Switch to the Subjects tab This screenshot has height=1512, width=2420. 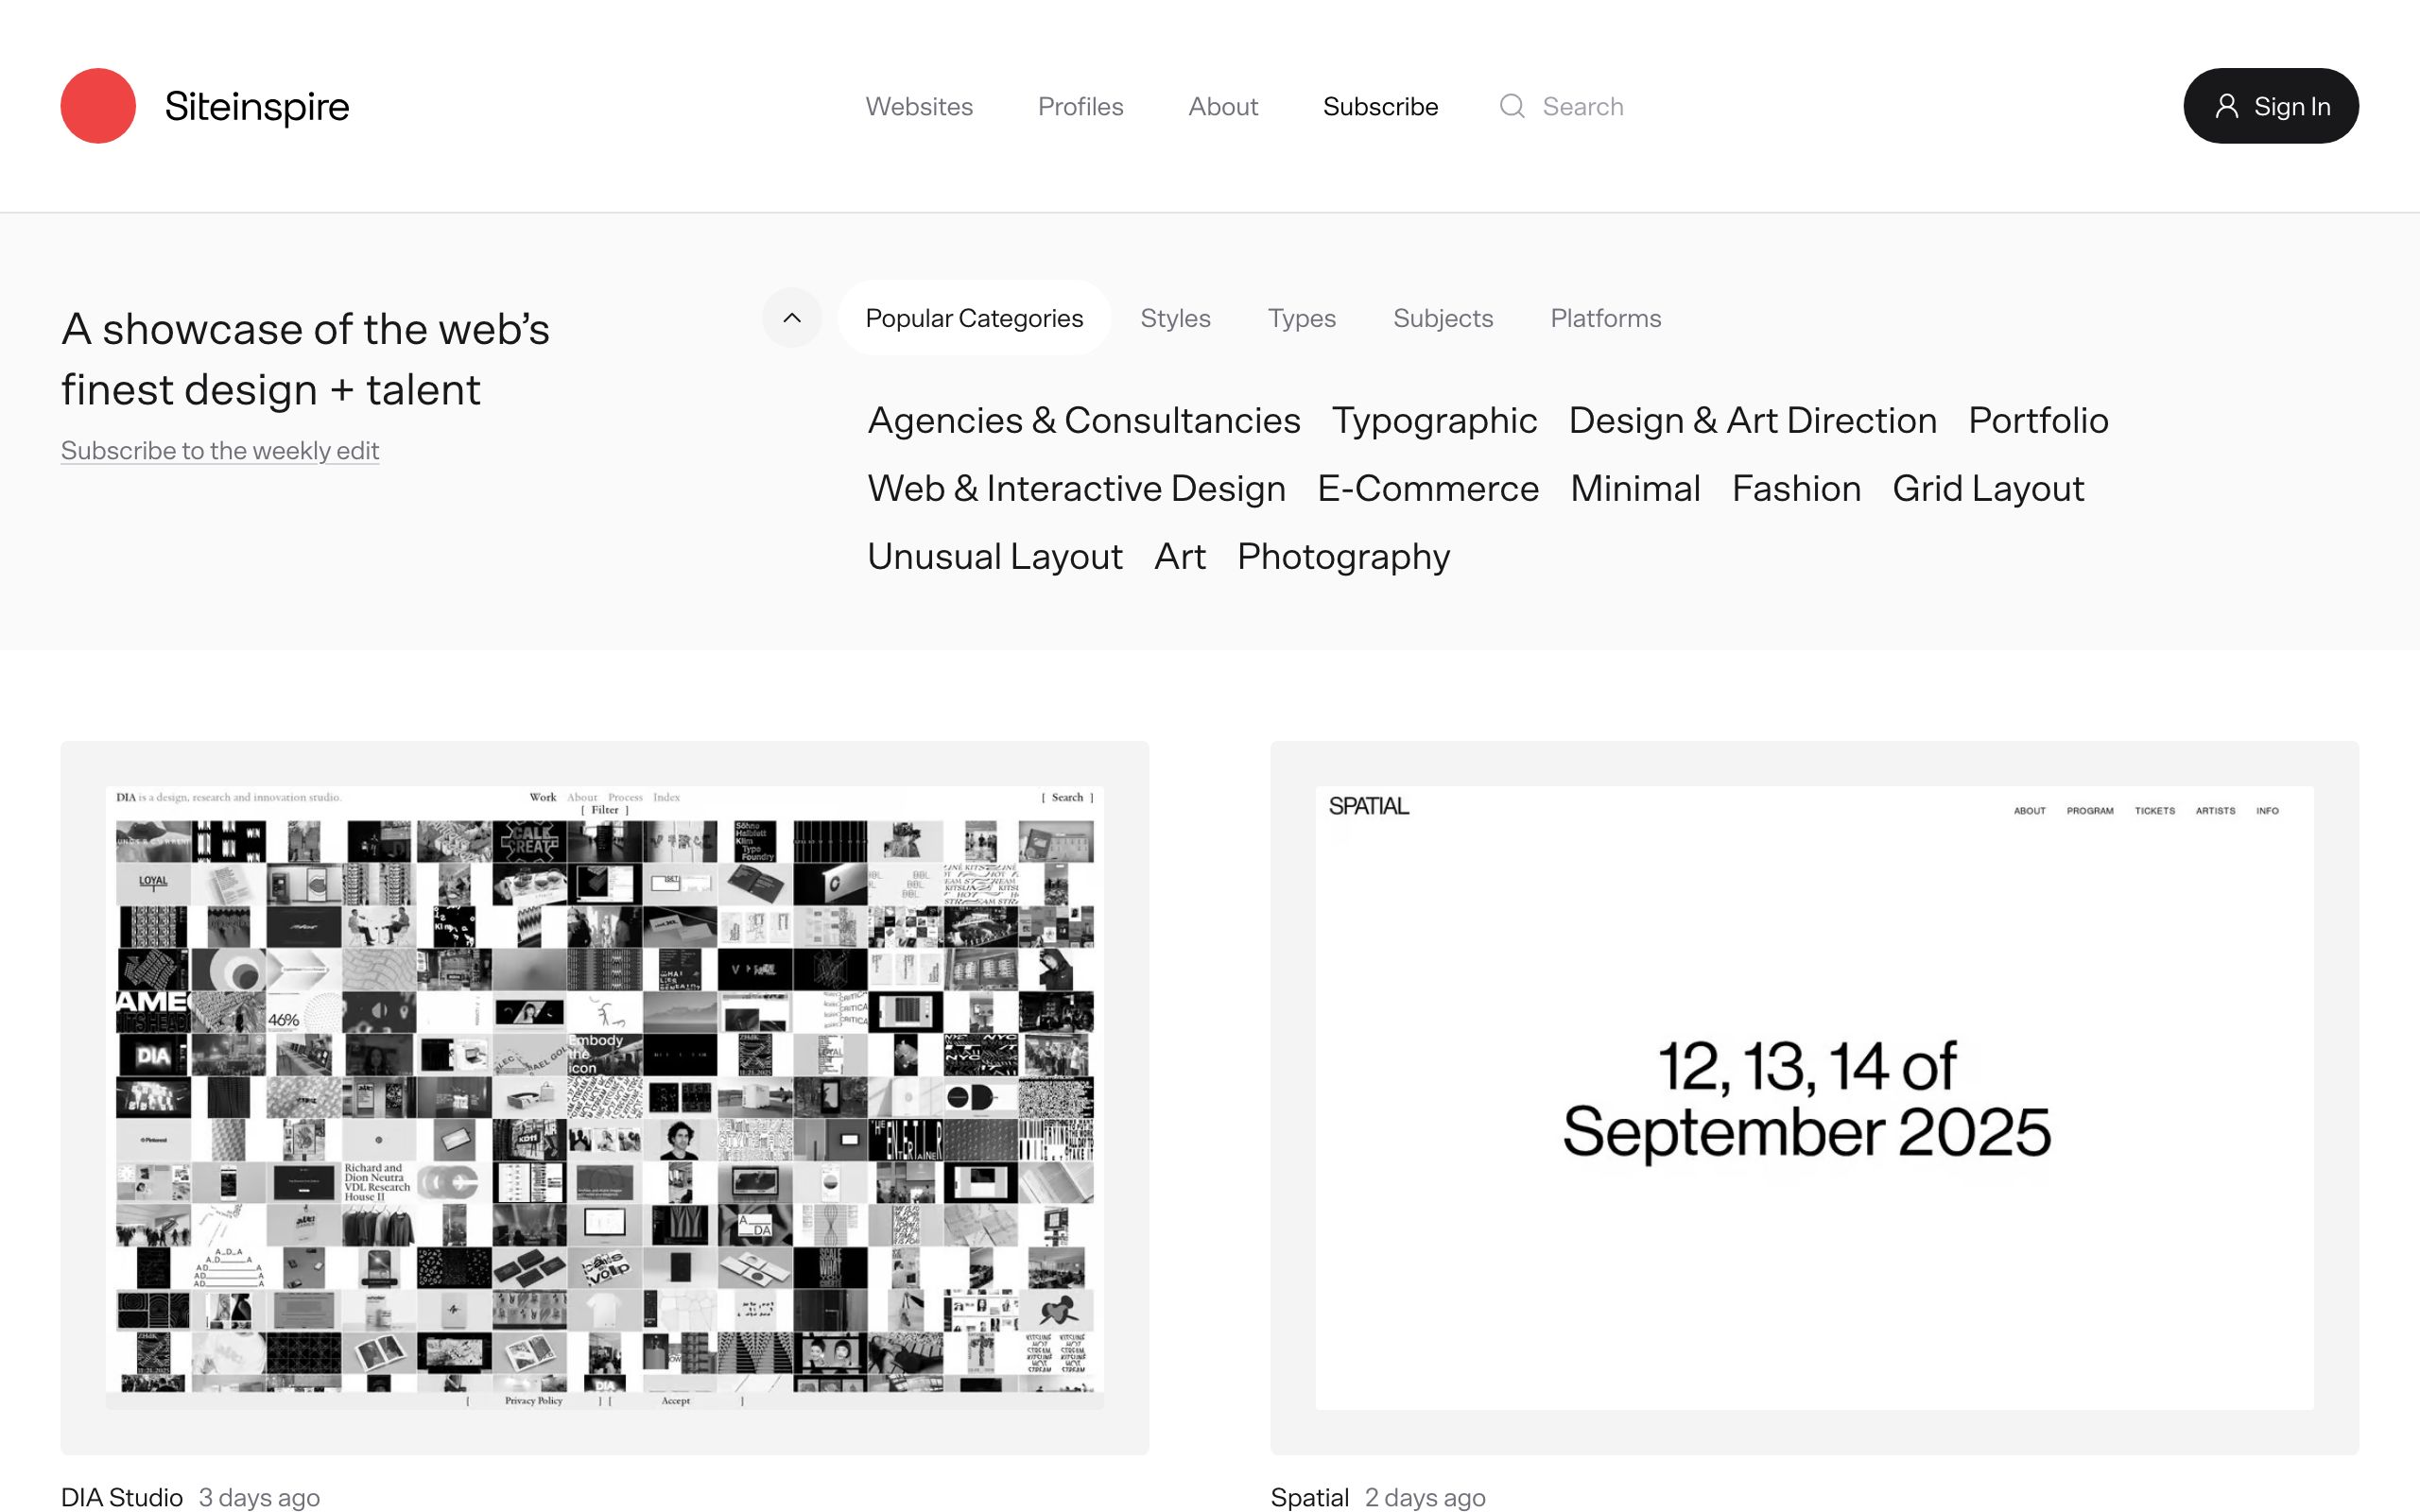tap(1442, 318)
